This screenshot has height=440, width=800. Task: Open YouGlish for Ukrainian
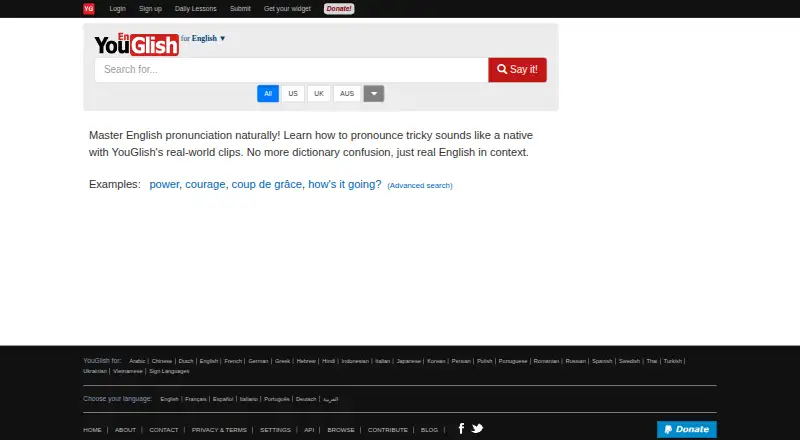point(95,371)
